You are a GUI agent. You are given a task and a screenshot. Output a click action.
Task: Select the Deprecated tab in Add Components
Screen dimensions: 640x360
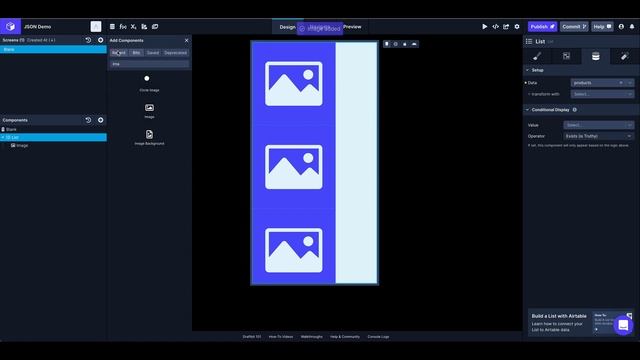tap(176, 53)
